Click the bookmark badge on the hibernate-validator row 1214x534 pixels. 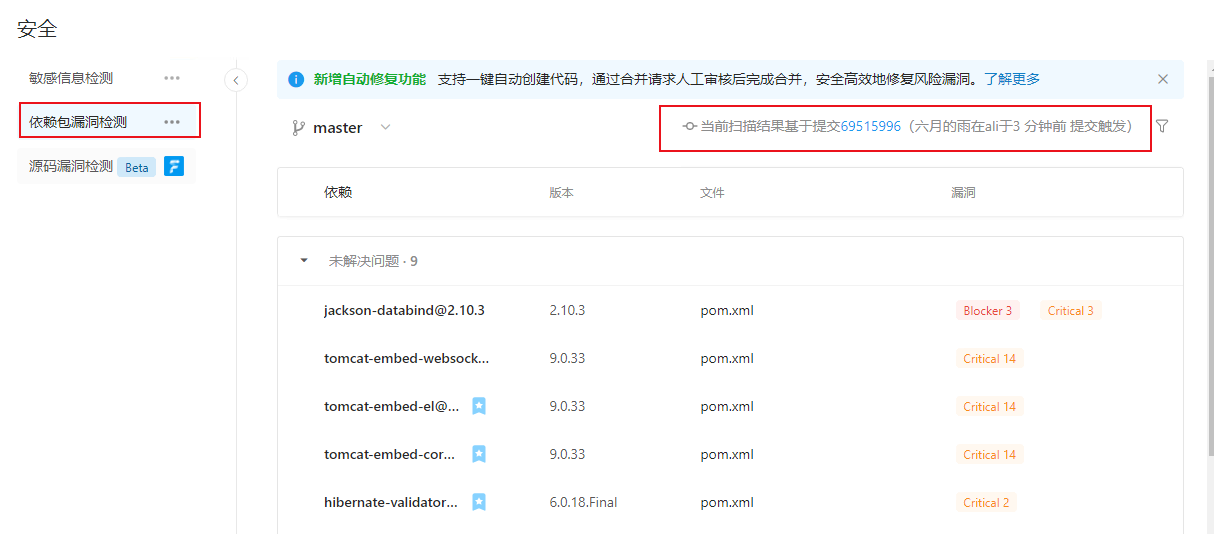click(479, 502)
